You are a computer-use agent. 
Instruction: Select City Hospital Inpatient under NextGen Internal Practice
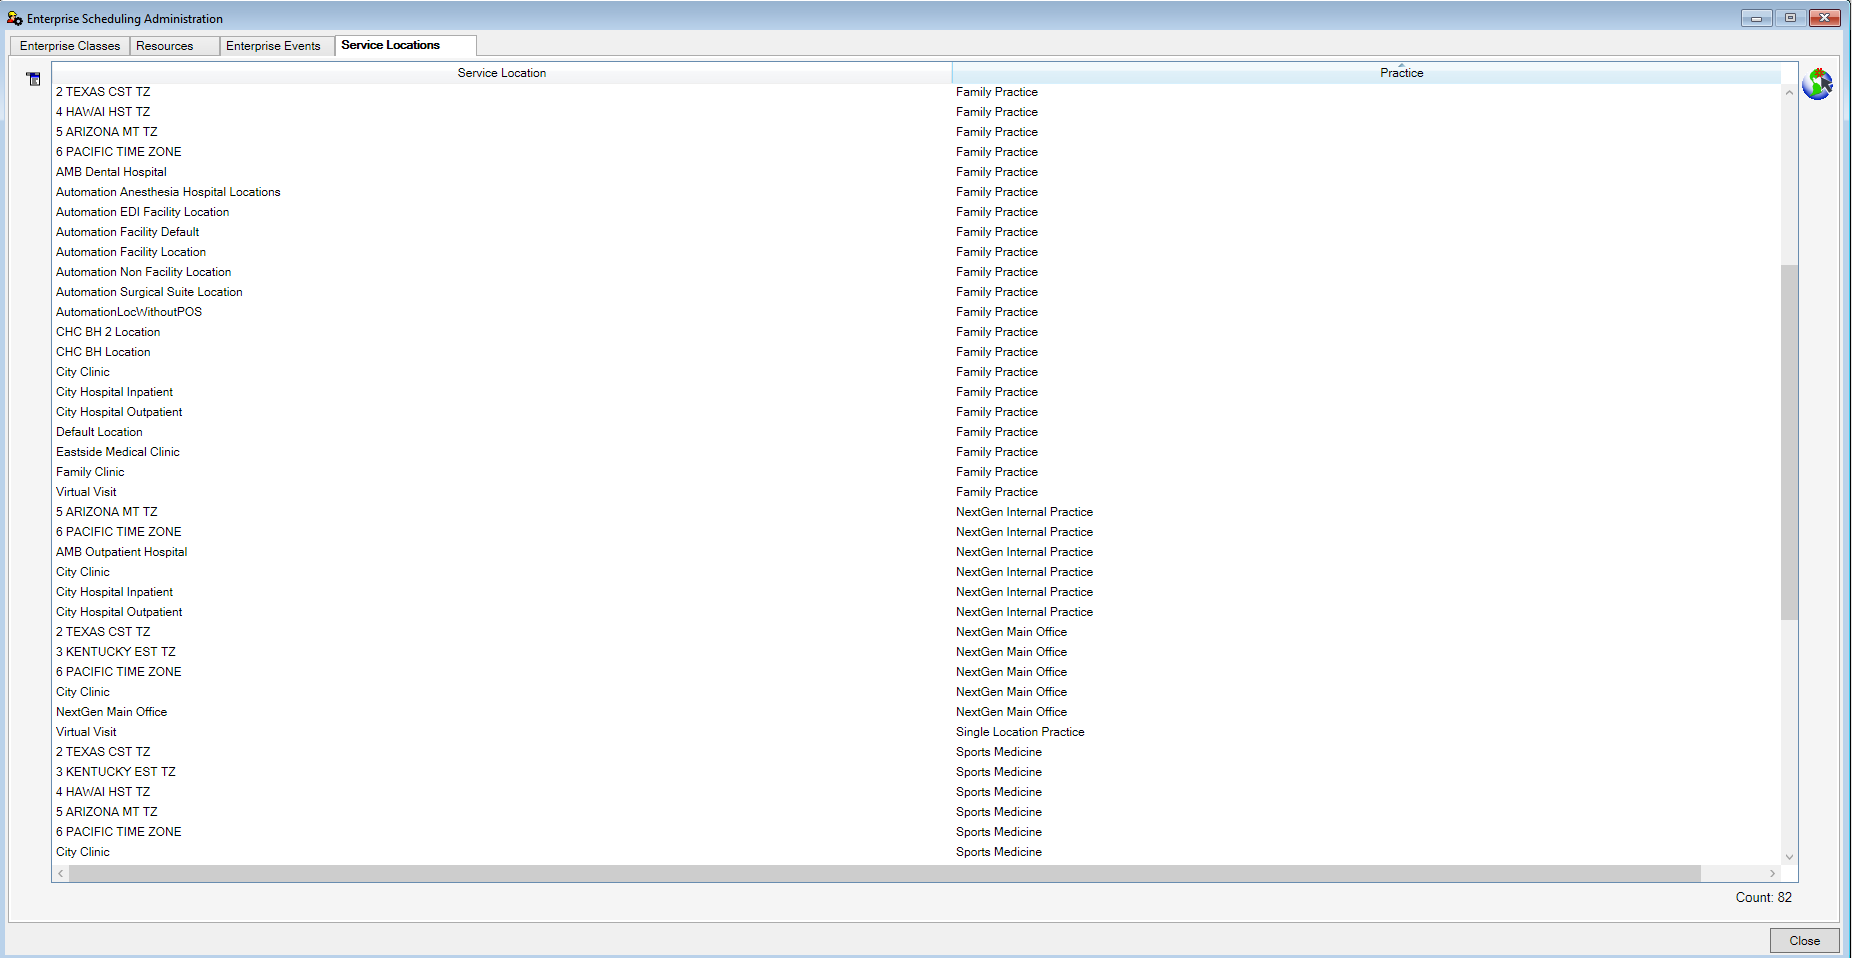[917, 592]
